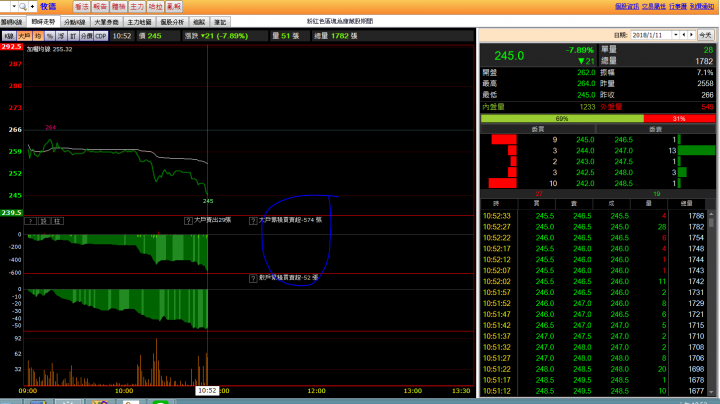720x404 pixels.
Task: Click the green taskbar icon at bottom
Action: point(160,402)
